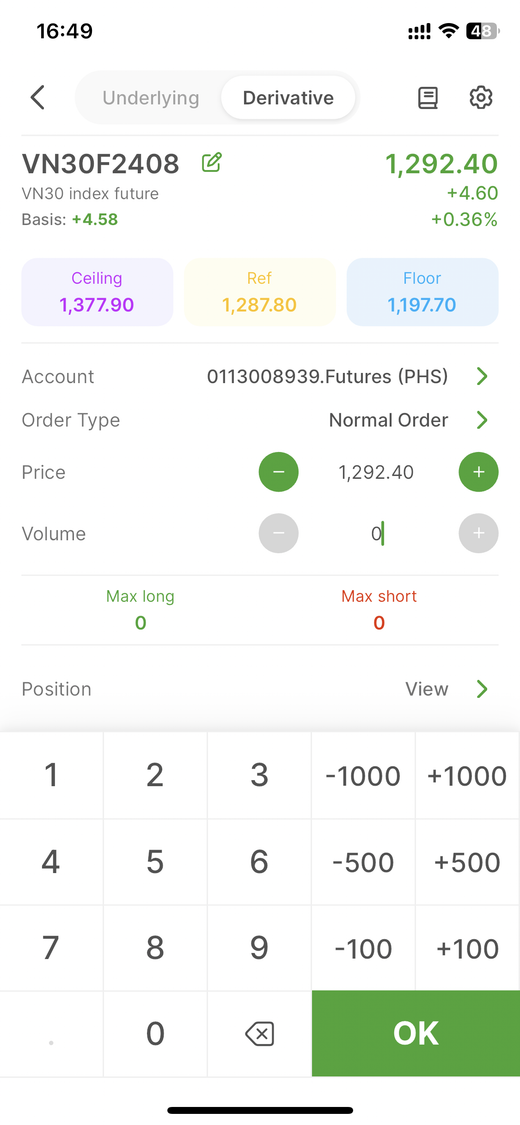This screenshot has height=1125, width=520.
Task: Switch to the Underlying tab
Action: pyautogui.click(x=151, y=98)
